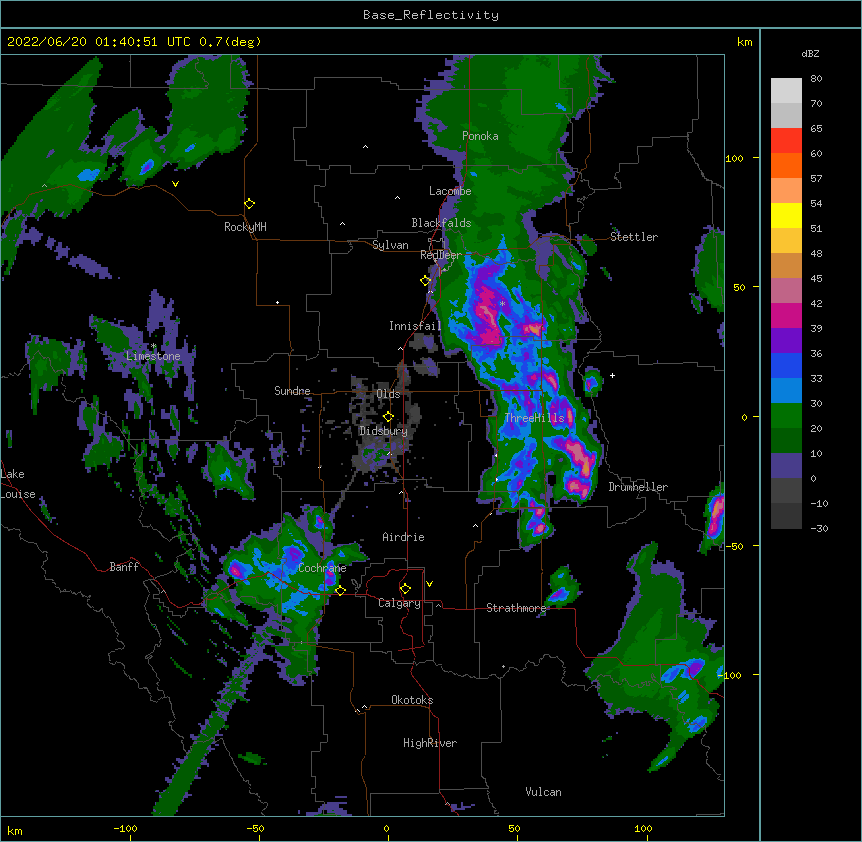Select the 30 dBZ green legend swatch
The width and height of the screenshot is (862, 842).
click(x=786, y=416)
